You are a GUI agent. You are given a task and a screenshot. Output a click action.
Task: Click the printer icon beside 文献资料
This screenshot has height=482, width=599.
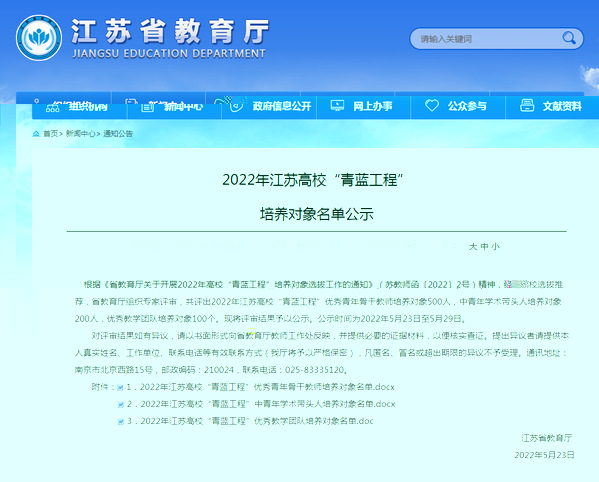pos(527,105)
